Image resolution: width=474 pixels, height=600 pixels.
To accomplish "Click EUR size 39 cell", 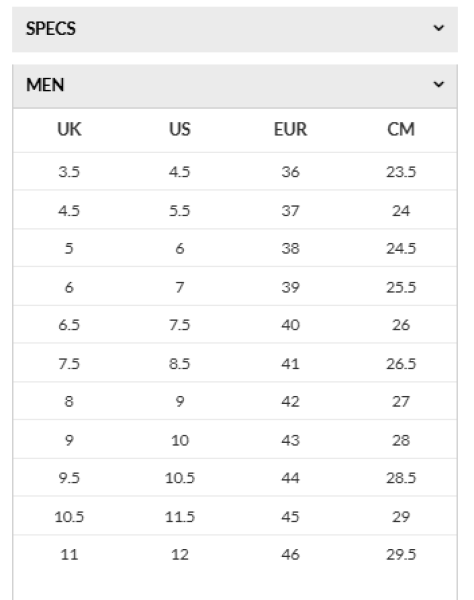I will click(290, 287).
